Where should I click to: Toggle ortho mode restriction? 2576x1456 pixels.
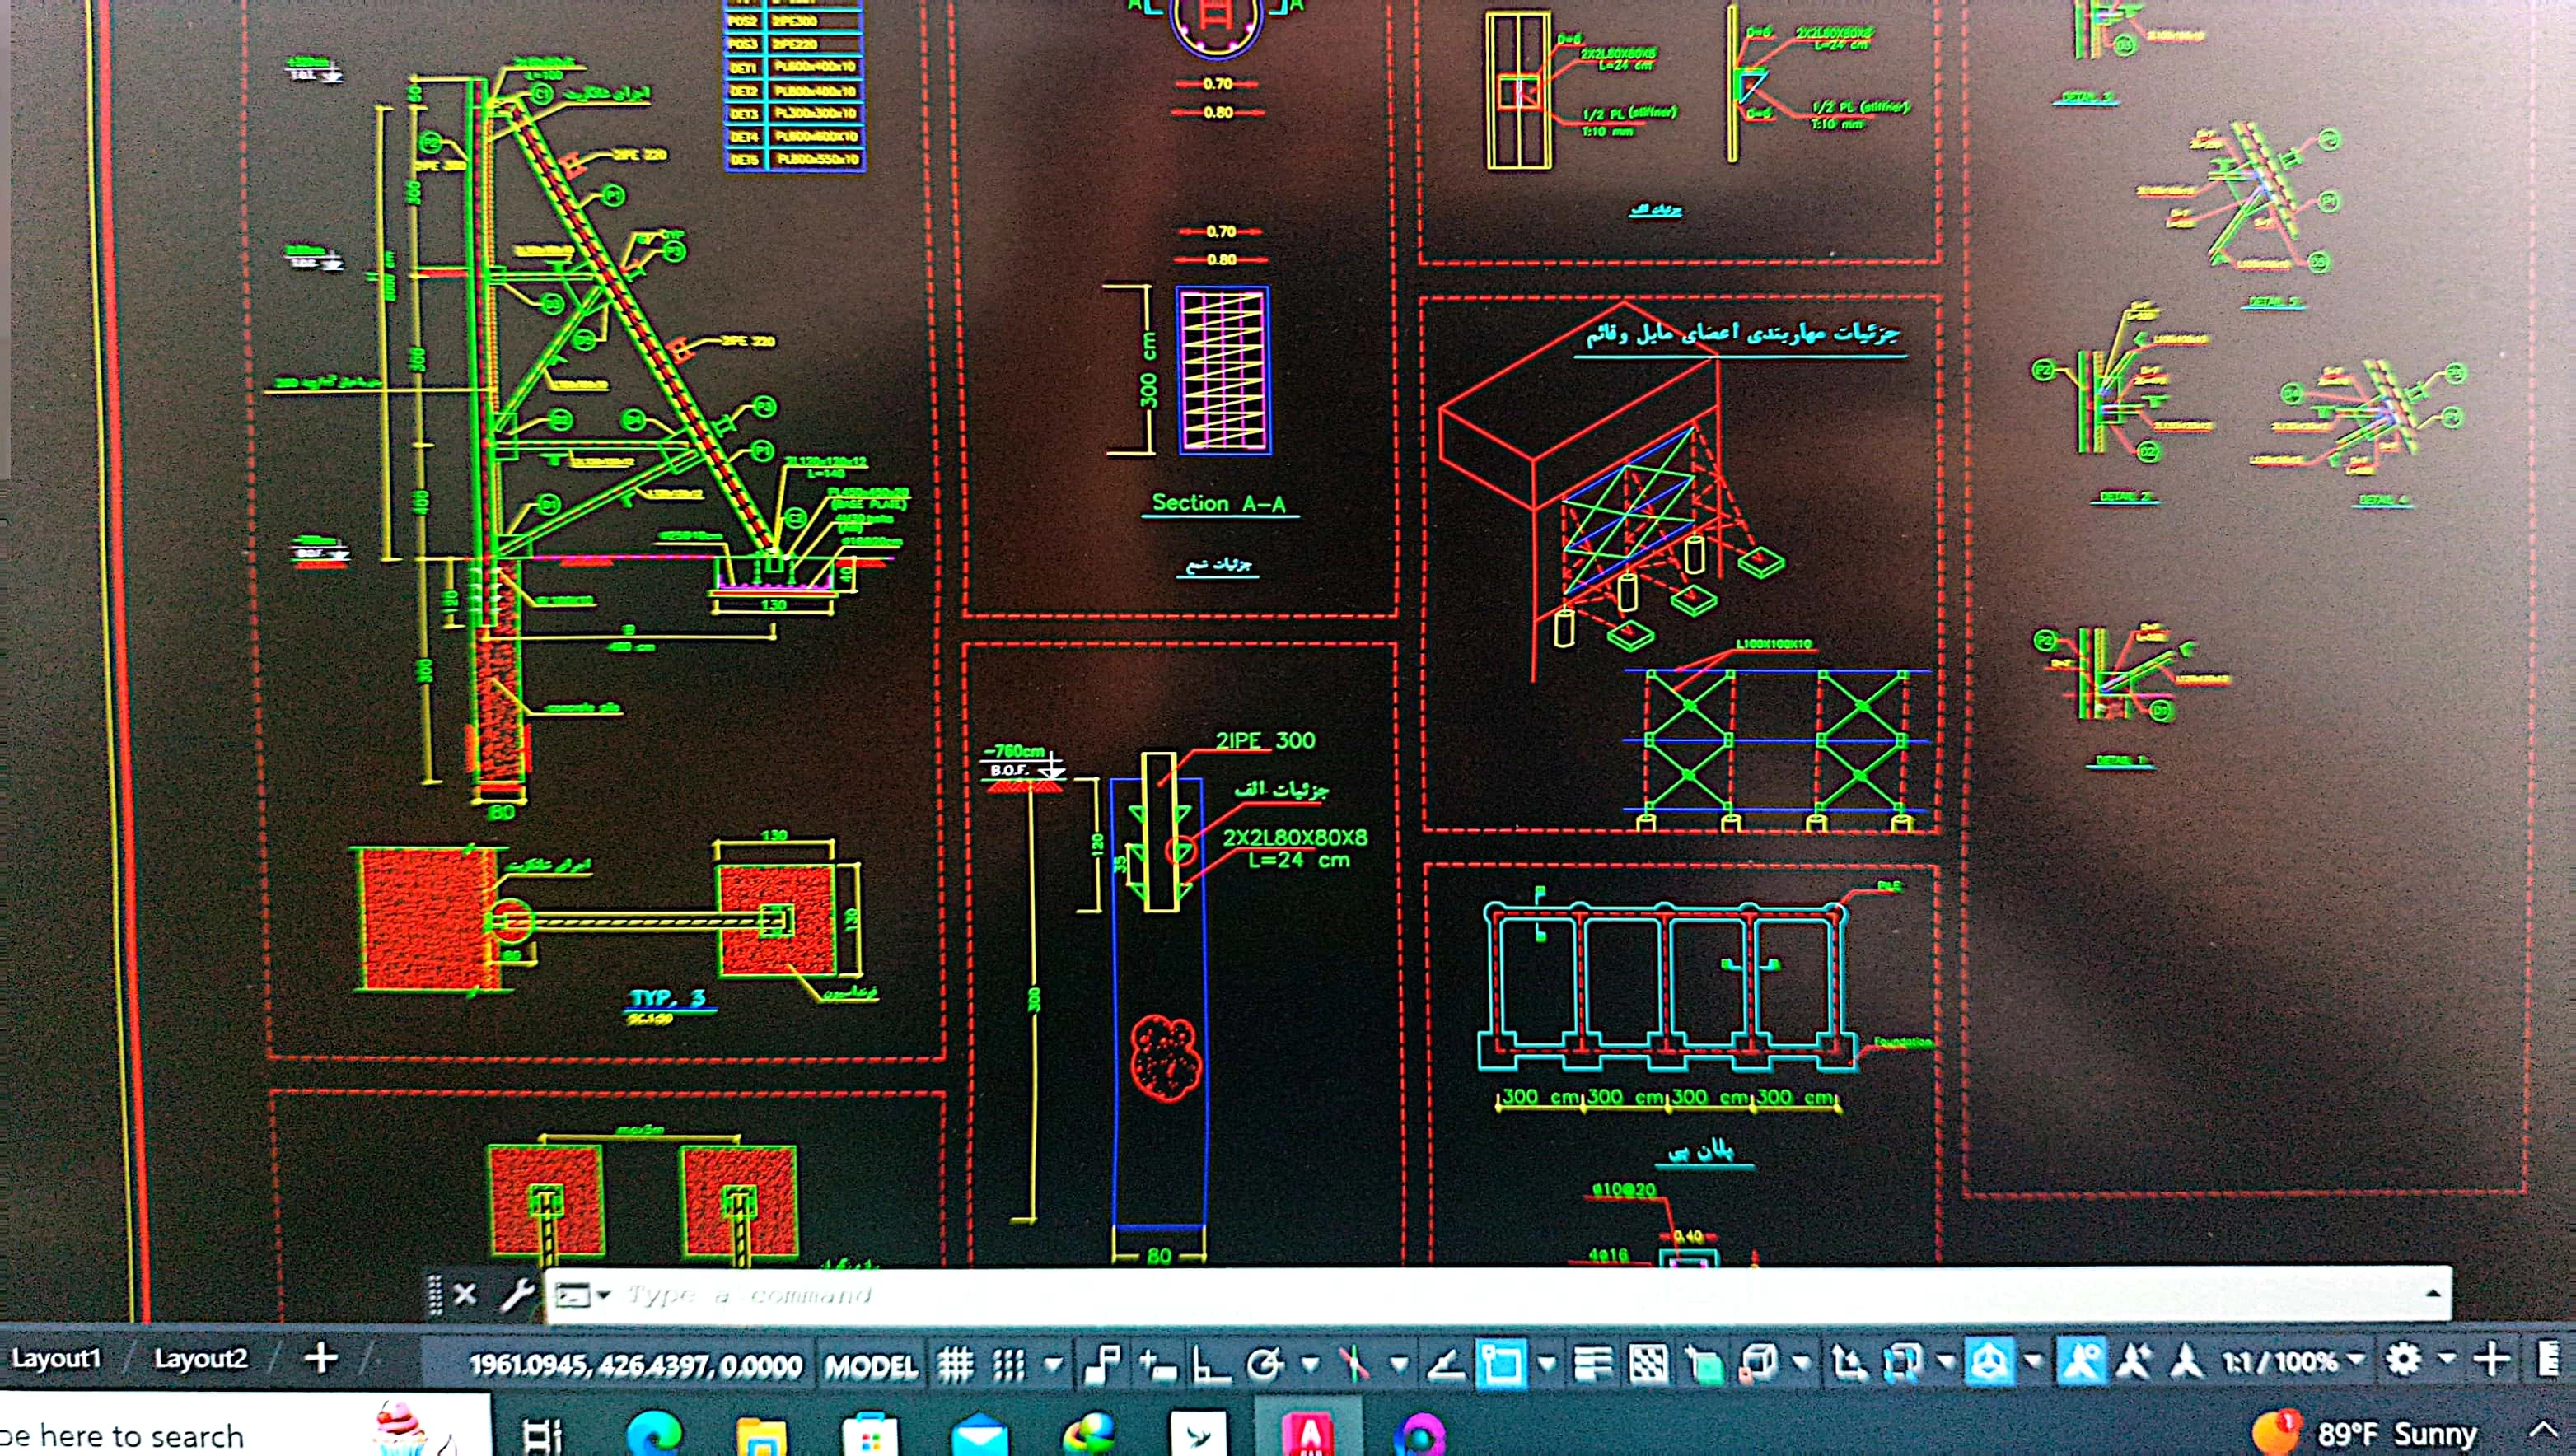[1211, 1364]
